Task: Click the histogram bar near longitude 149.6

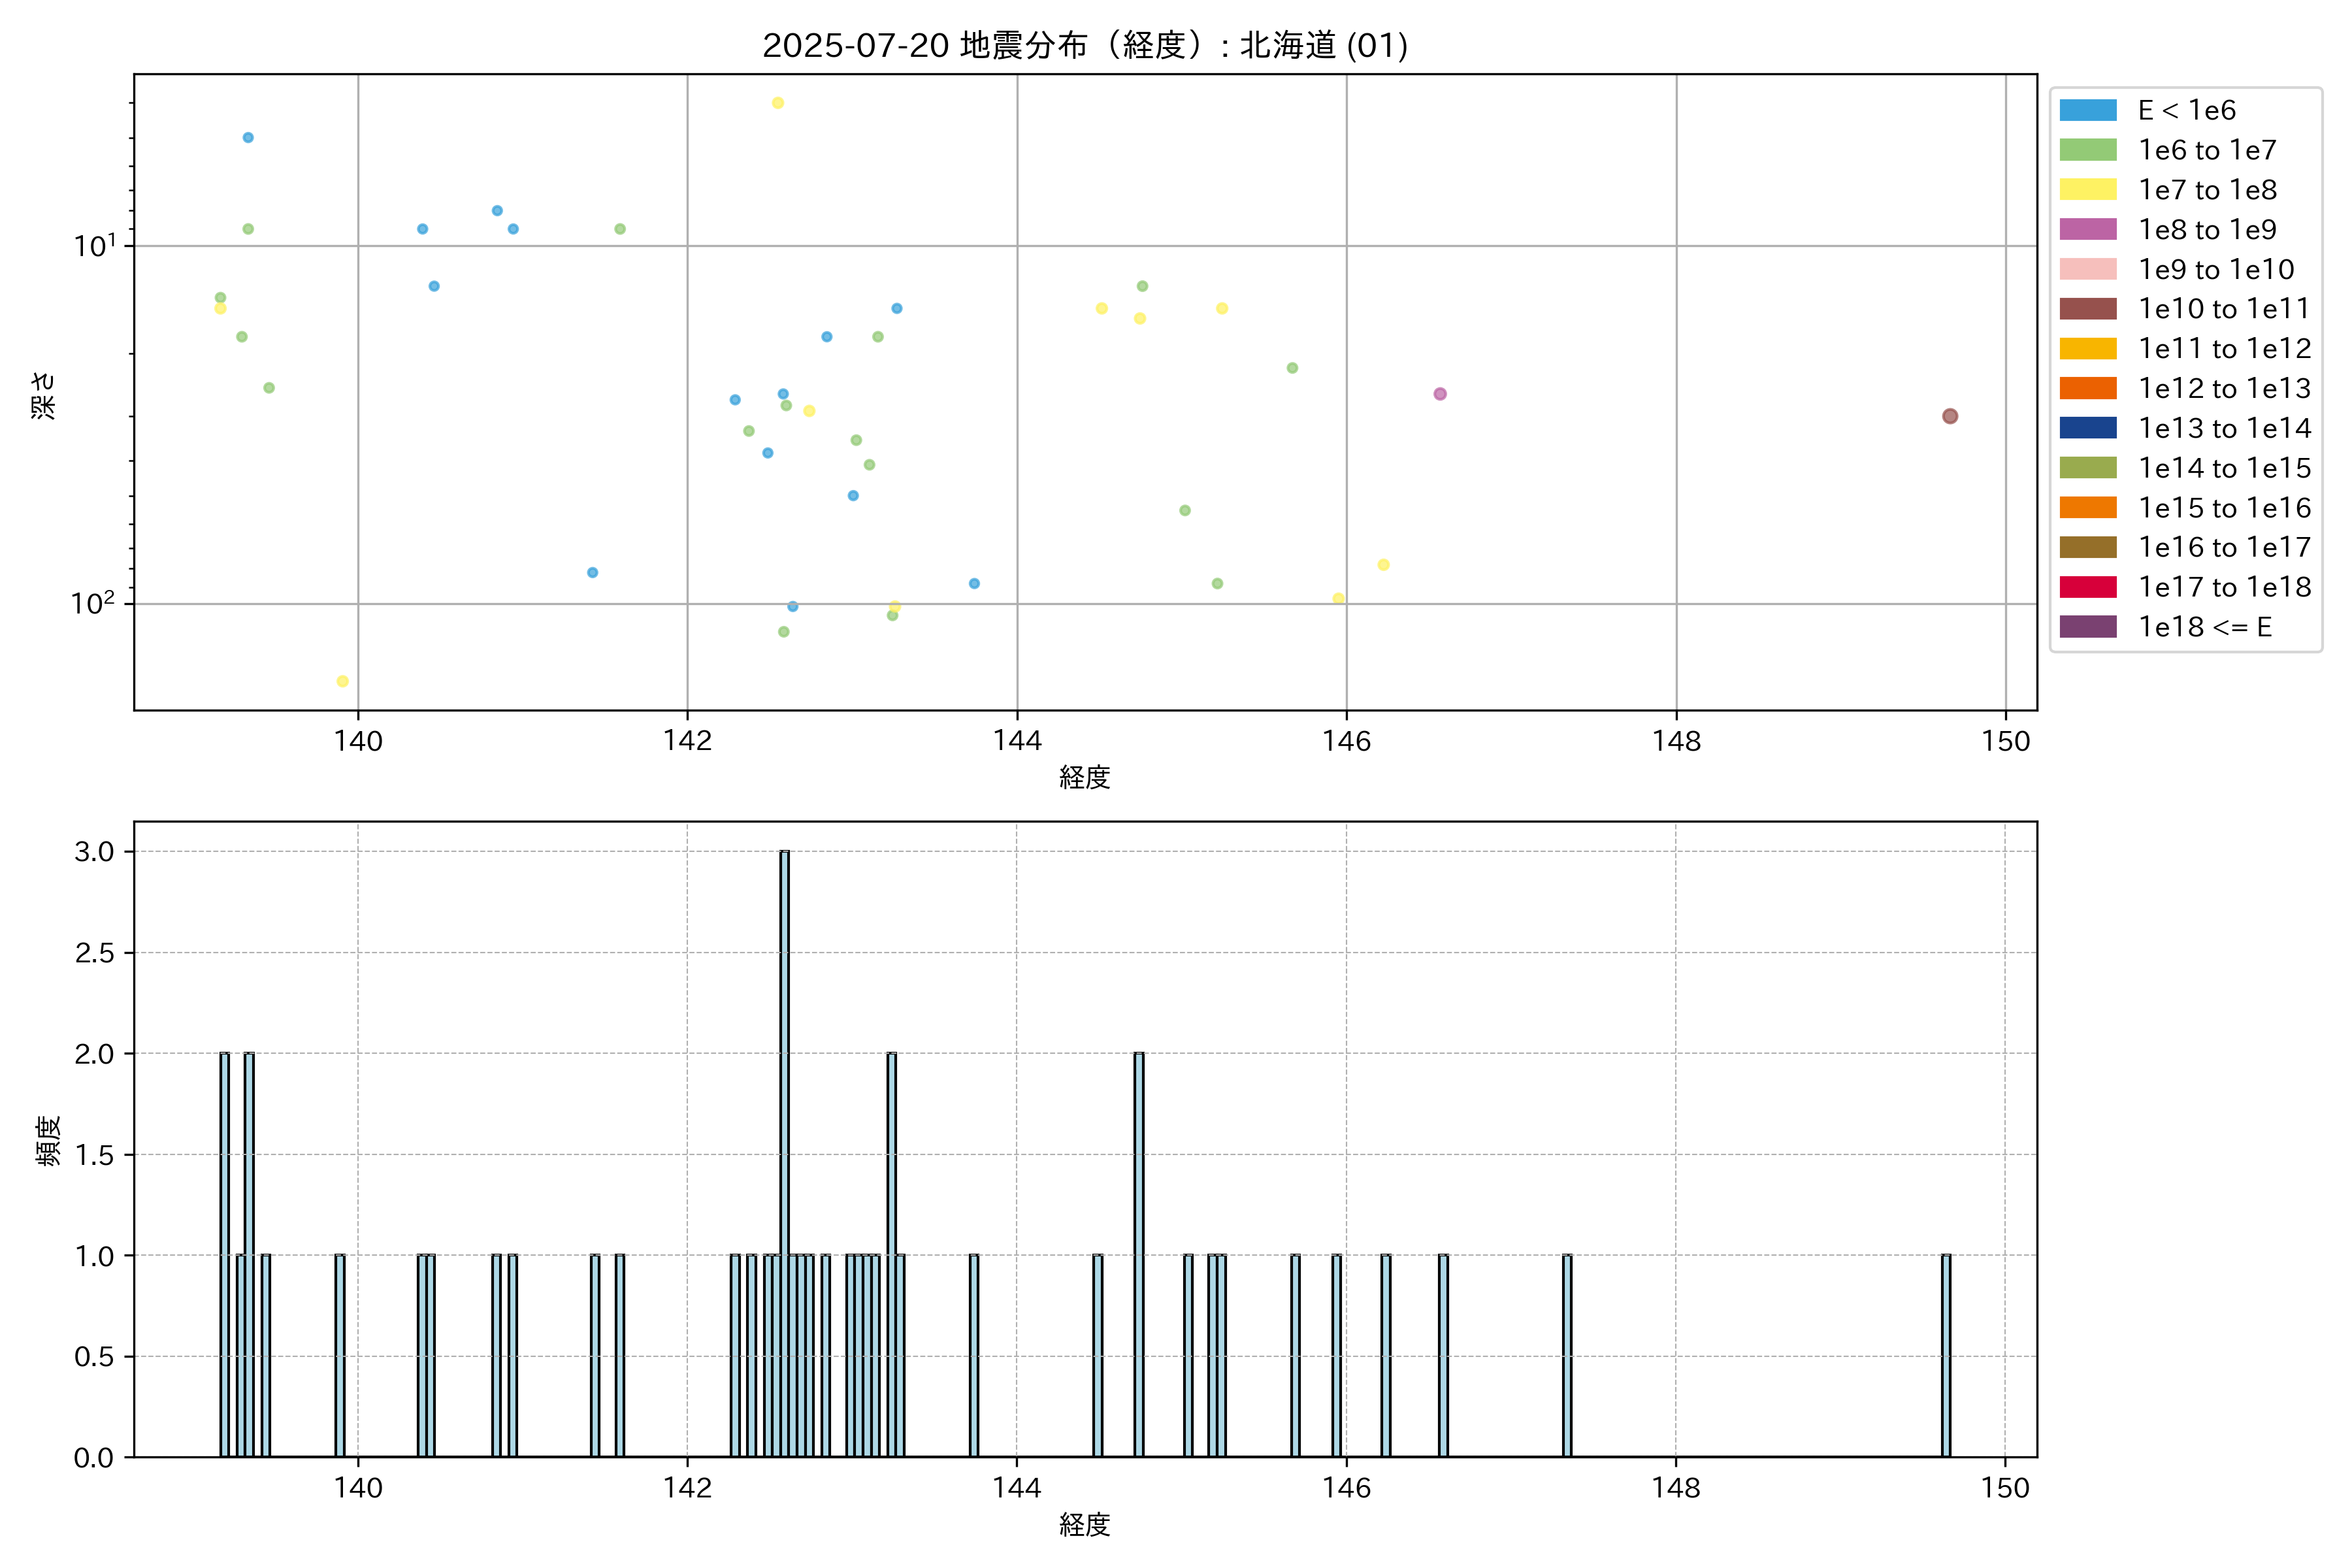Action: [1945, 1355]
